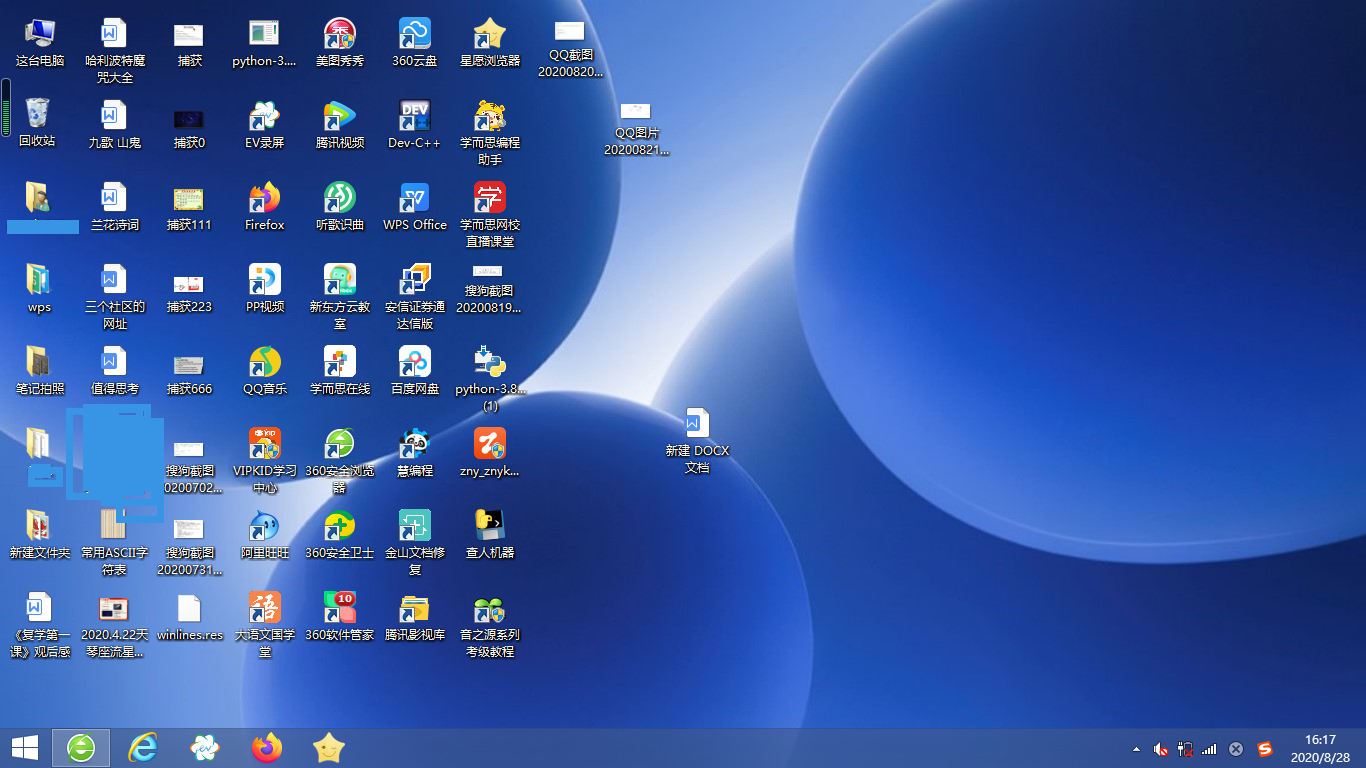The width and height of the screenshot is (1366, 768).
Task: Open the 360软件管家 shortcut
Action: [x=340, y=617]
